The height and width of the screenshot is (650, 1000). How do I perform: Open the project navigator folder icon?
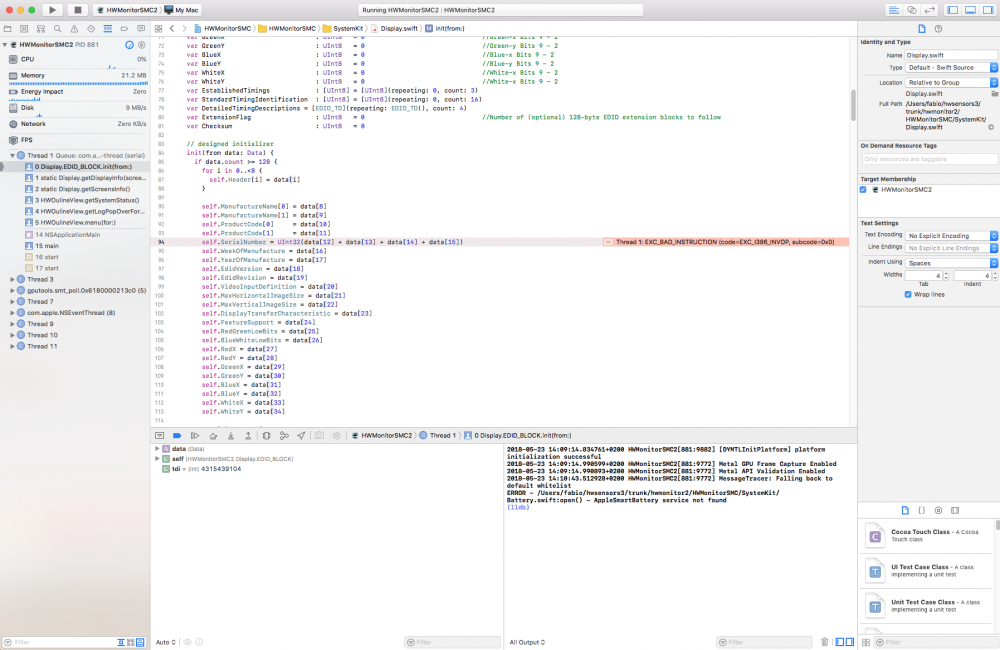coord(8,29)
